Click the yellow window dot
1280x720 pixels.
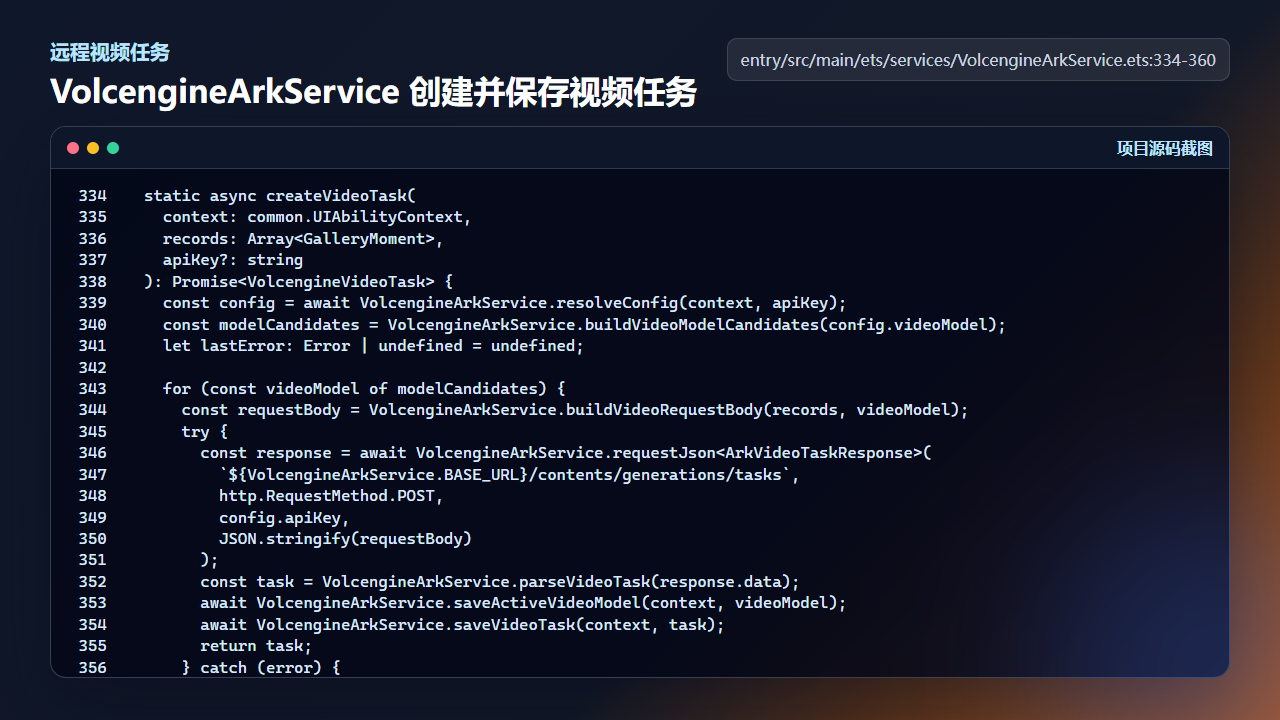(x=93, y=148)
